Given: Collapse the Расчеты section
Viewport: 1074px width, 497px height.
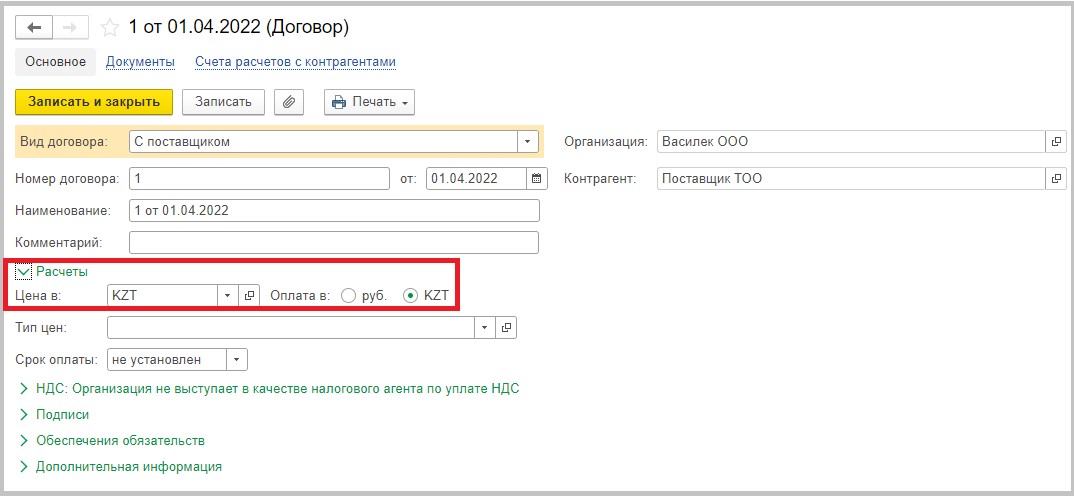Looking at the screenshot, I should coord(24,272).
